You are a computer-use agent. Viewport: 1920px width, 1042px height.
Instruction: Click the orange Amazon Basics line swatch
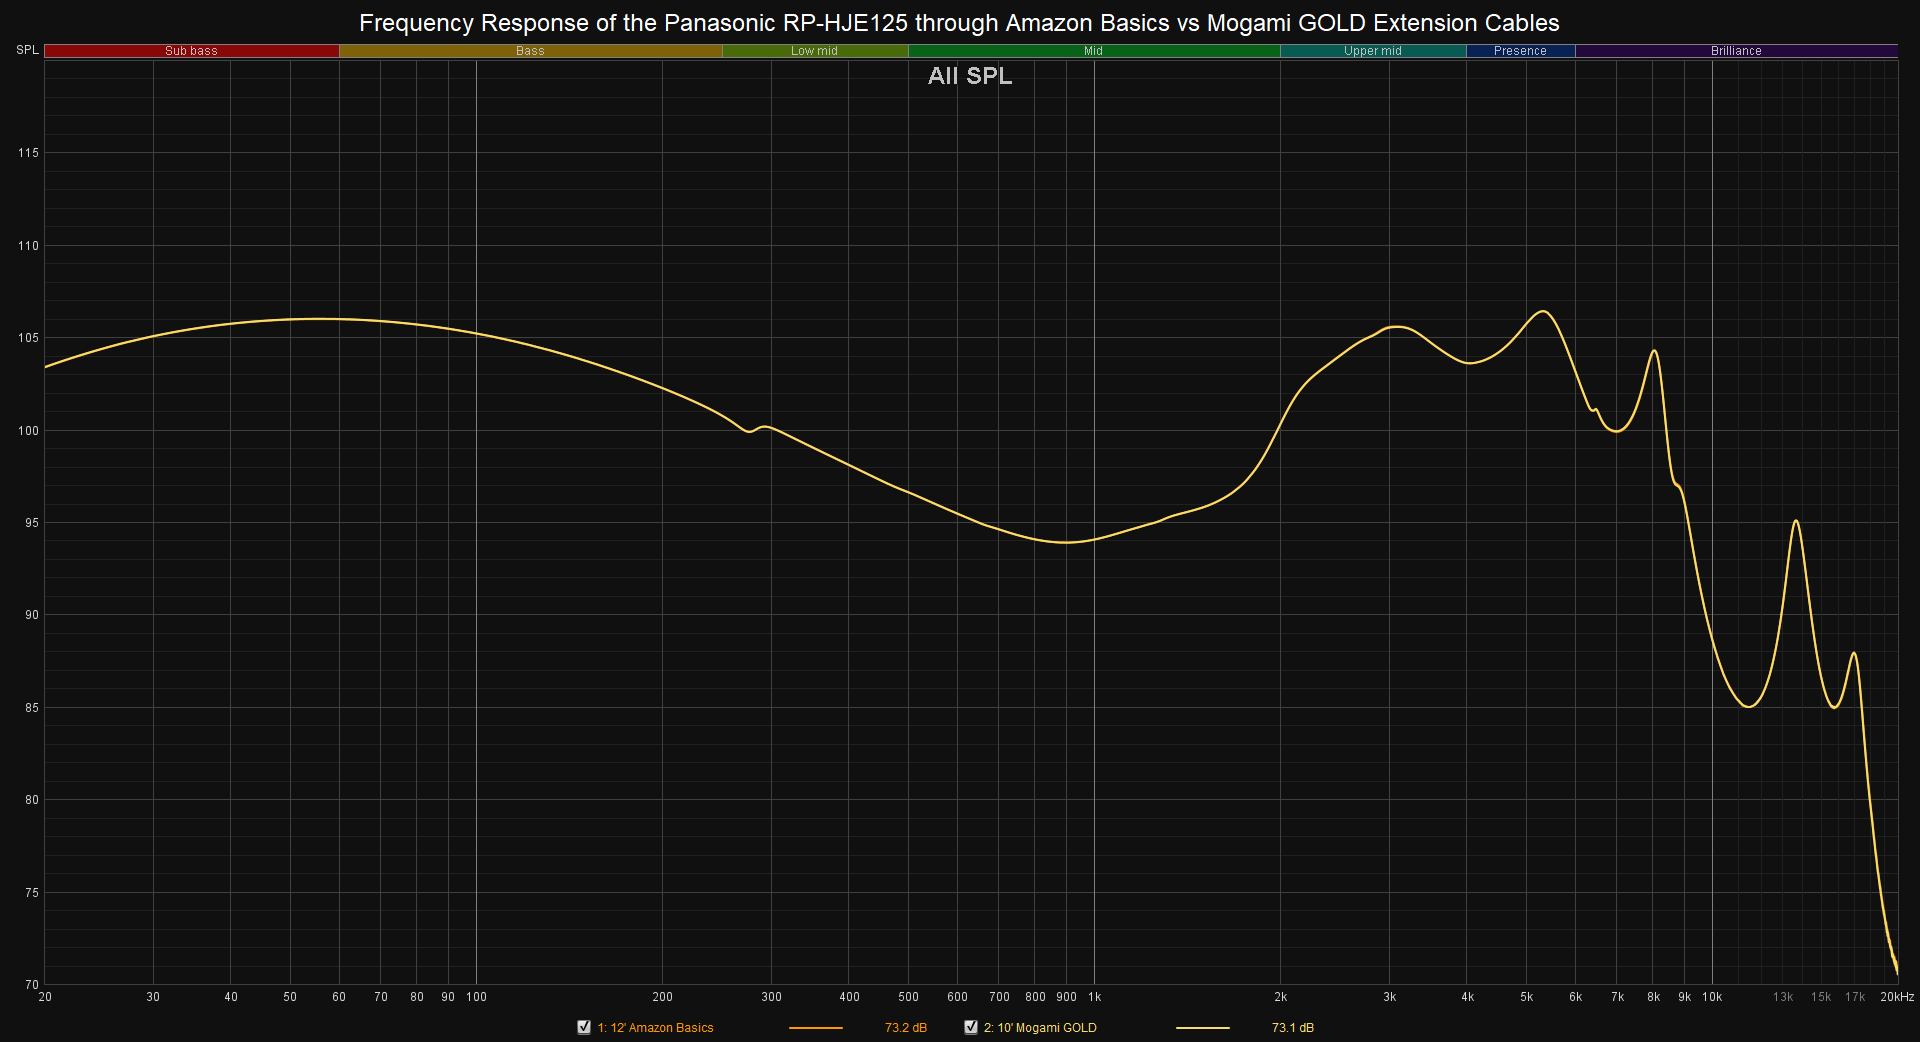816,1028
